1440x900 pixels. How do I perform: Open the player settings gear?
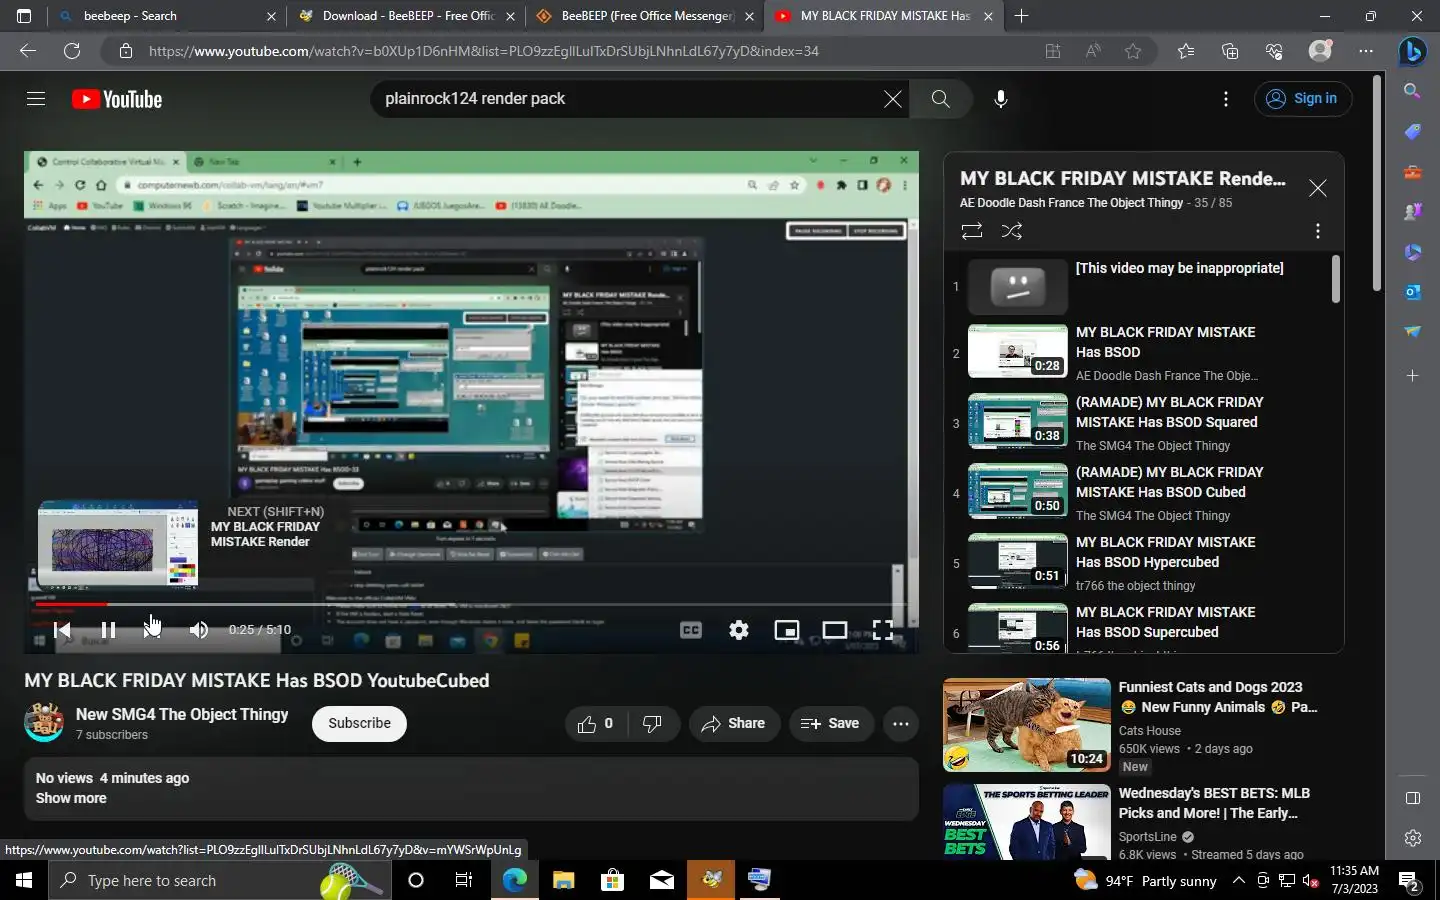(739, 630)
